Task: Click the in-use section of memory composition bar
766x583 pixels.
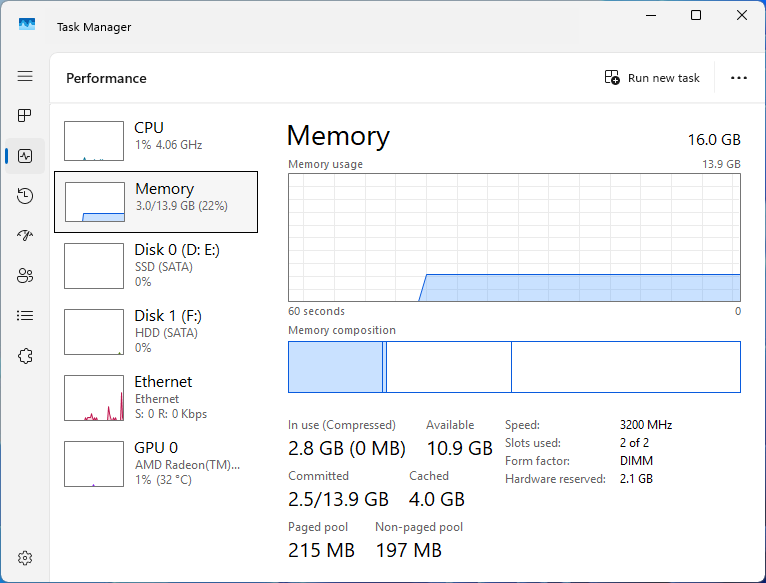Action: [335, 367]
